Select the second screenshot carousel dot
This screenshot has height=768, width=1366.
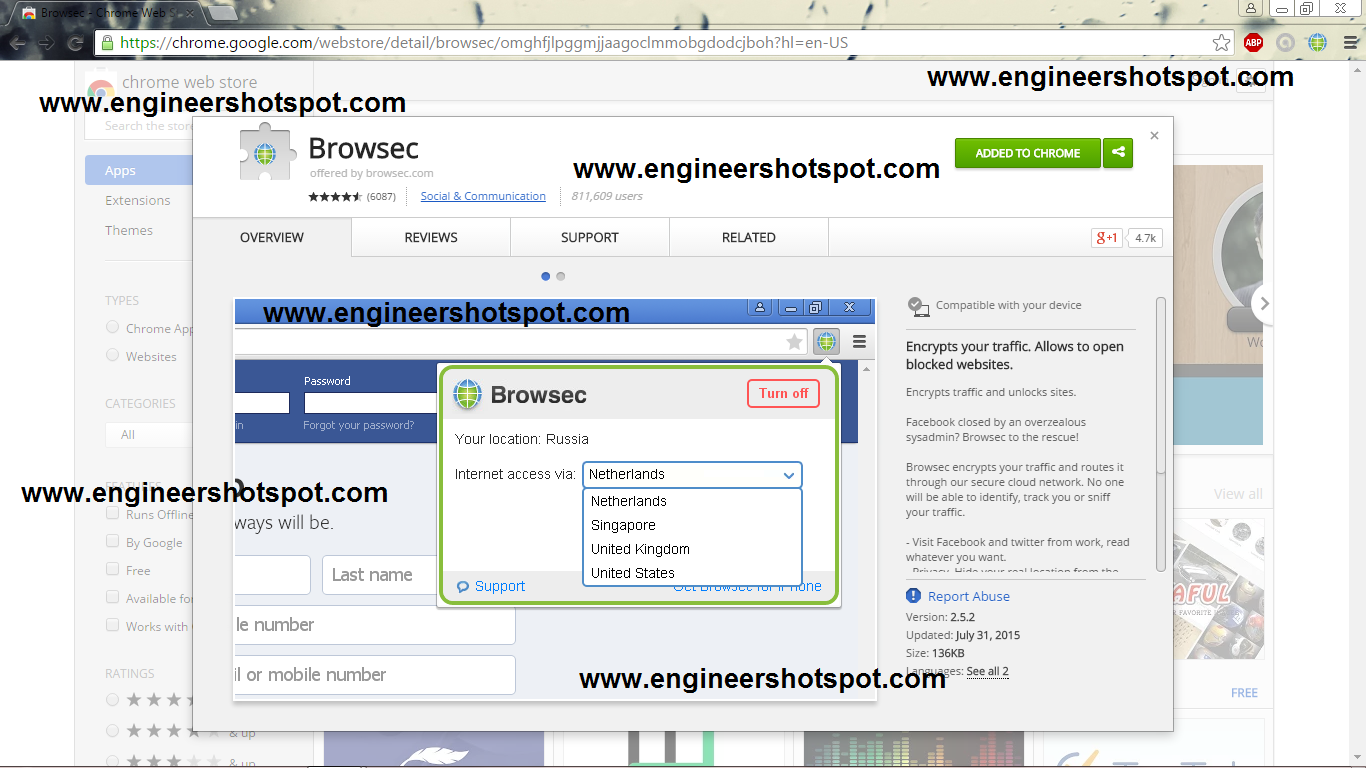pyautogui.click(x=561, y=276)
